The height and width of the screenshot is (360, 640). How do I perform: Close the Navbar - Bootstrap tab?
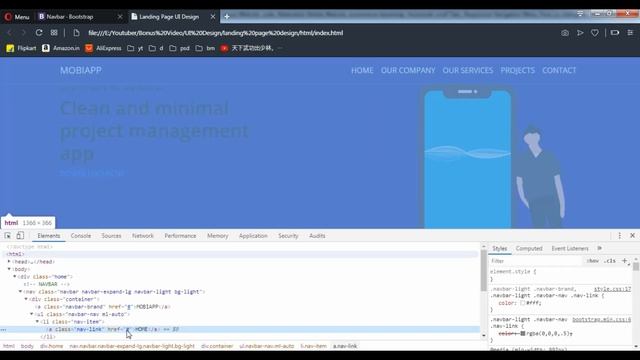click(120, 17)
